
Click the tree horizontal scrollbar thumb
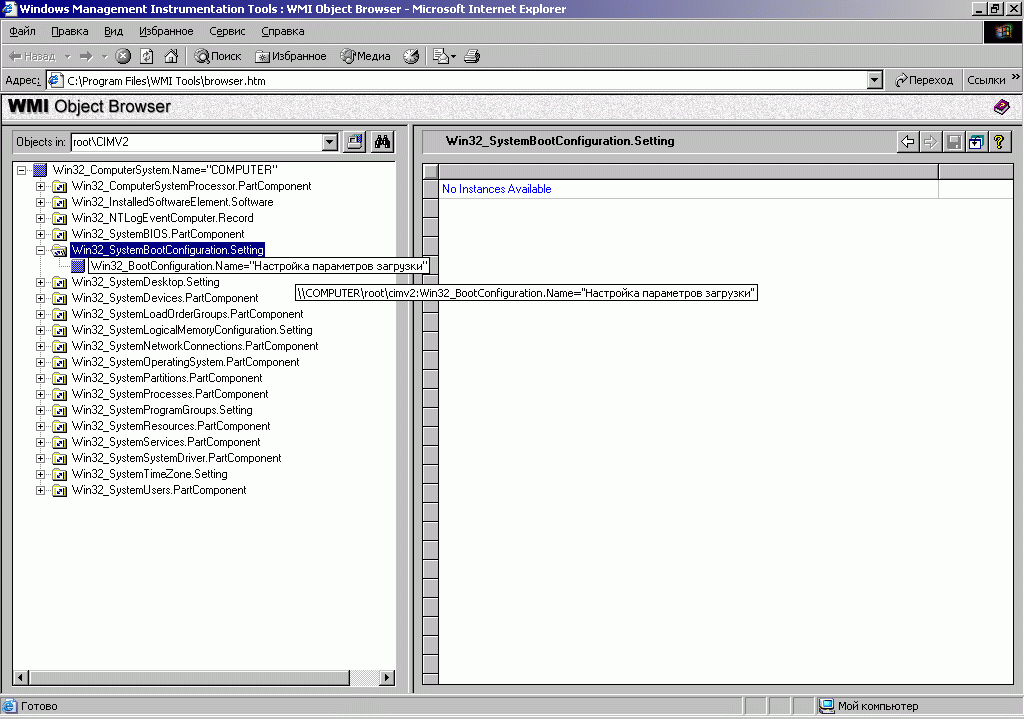point(189,678)
